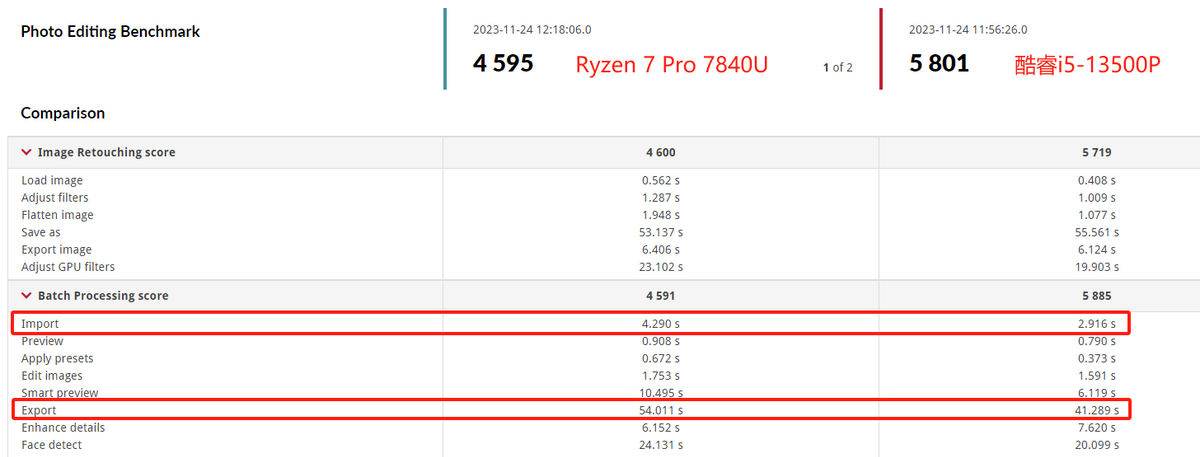The width and height of the screenshot is (1200, 457).
Task: Click the 6.152 s Enhance details value
Action: pyautogui.click(x=661, y=427)
